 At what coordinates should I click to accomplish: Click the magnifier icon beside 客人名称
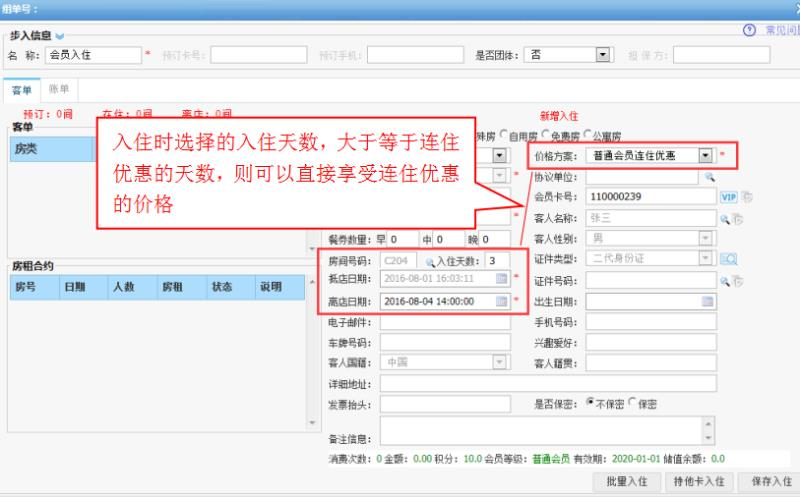pyautogui.click(x=724, y=219)
